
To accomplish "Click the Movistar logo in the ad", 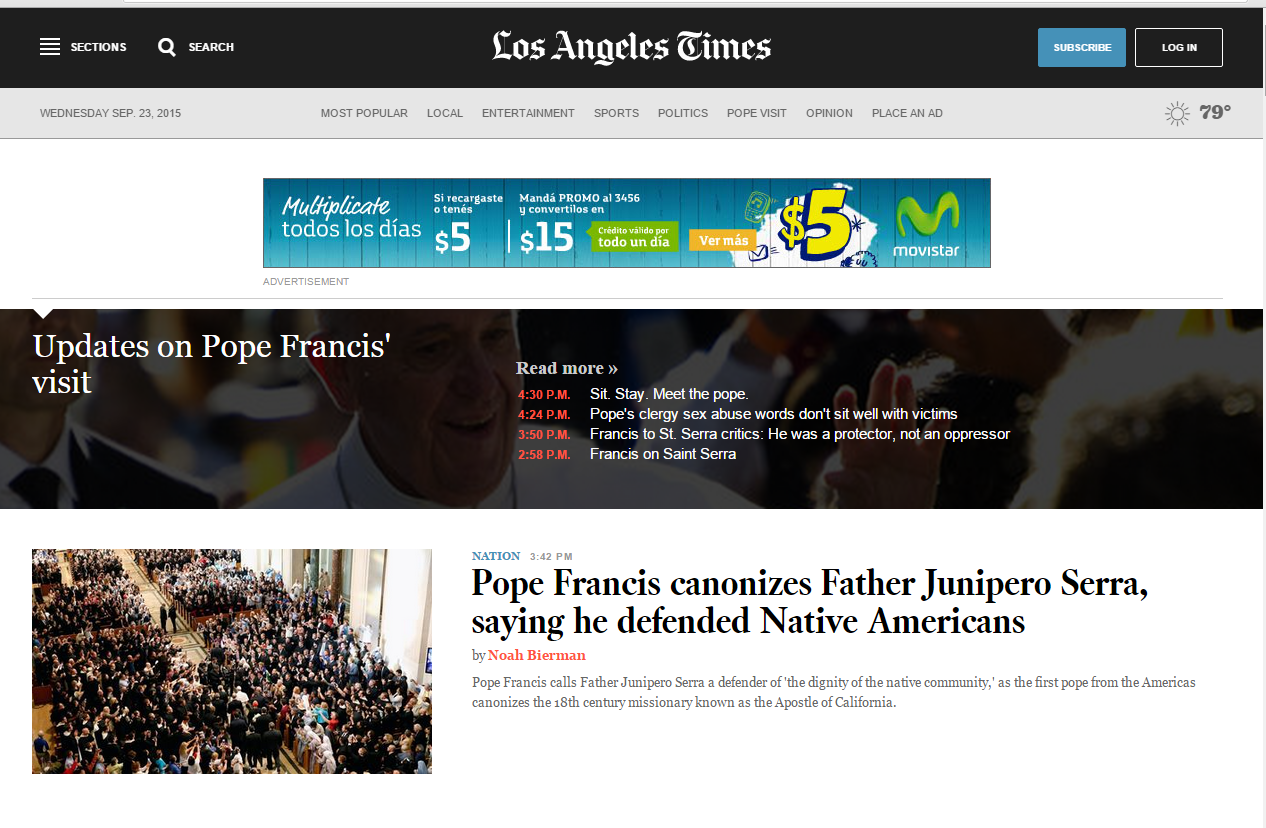I will 926,224.
